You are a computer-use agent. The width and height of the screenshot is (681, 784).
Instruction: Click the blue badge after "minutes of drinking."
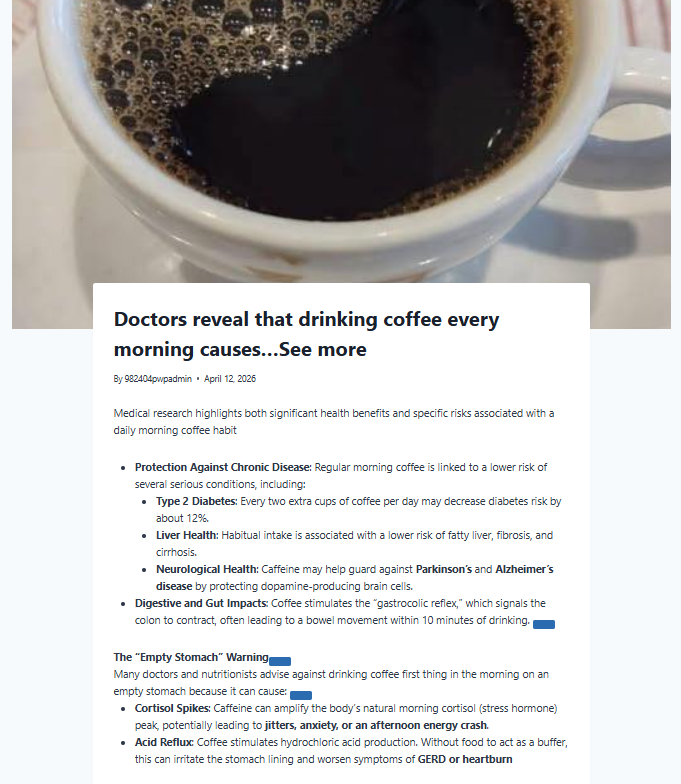[x=544, y=624]
